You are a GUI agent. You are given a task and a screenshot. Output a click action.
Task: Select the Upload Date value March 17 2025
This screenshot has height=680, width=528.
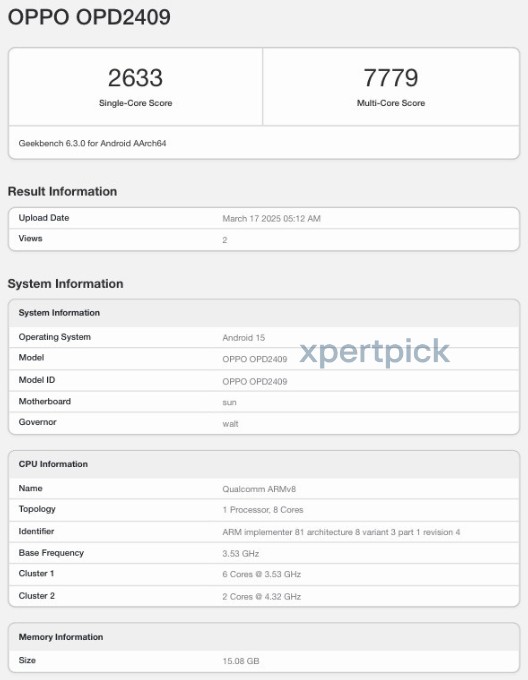pos(271,219)
